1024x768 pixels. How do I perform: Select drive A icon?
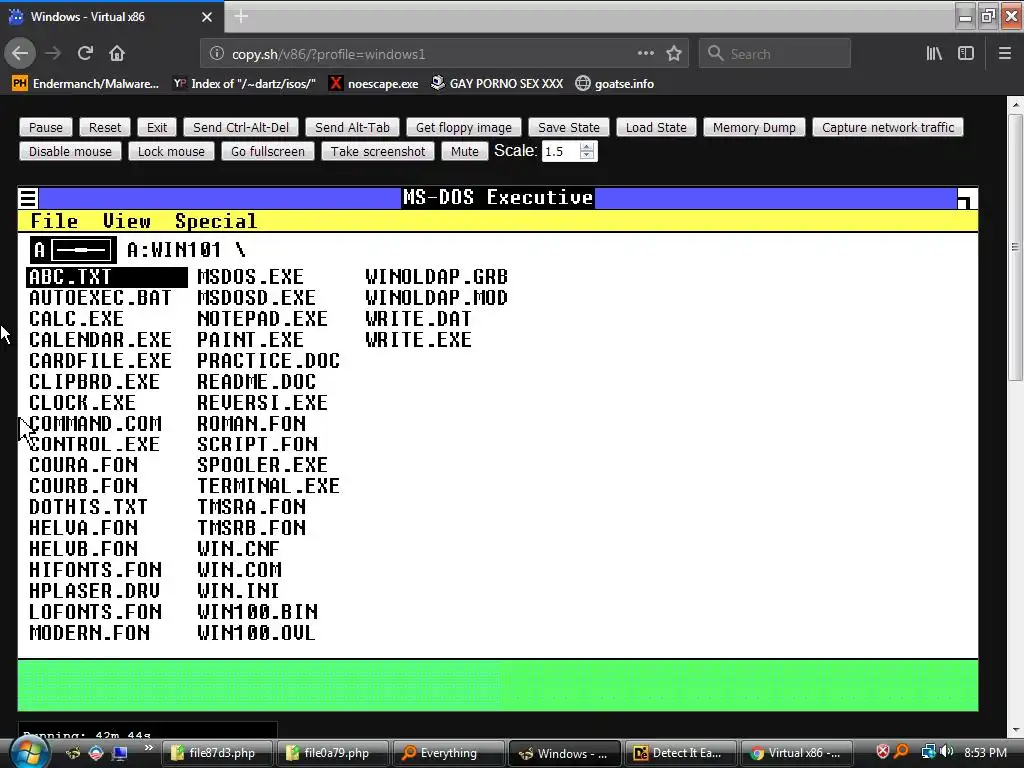click(x=73, y=250)
